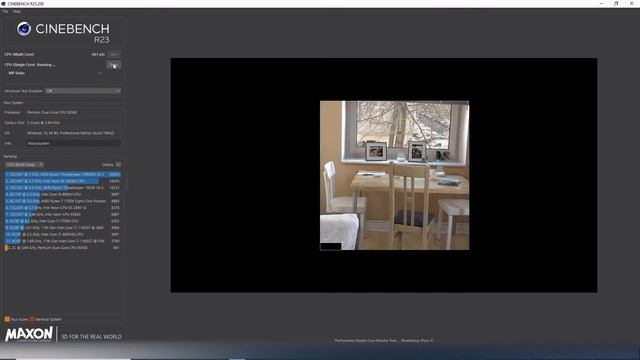Click the MP Ratio label
Image resolution: width=640 pixels, height=360 pixels.
17,73
